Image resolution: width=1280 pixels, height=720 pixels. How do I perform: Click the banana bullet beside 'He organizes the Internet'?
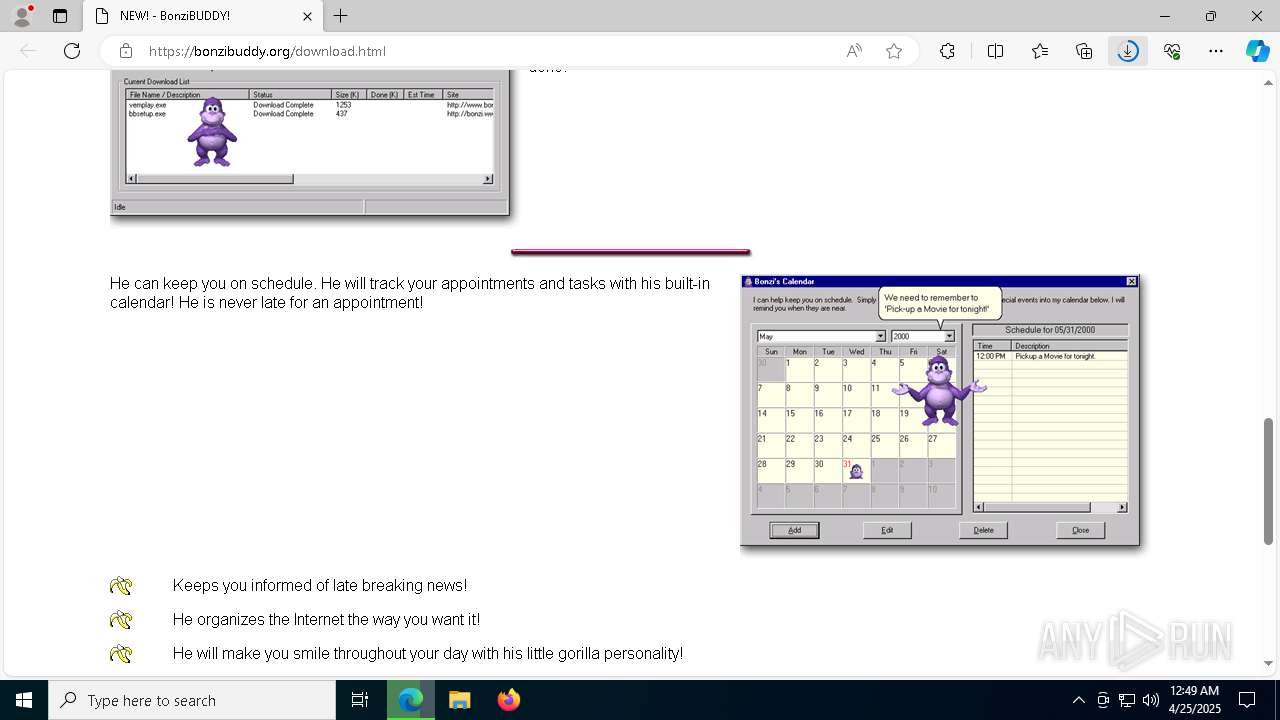121,620
